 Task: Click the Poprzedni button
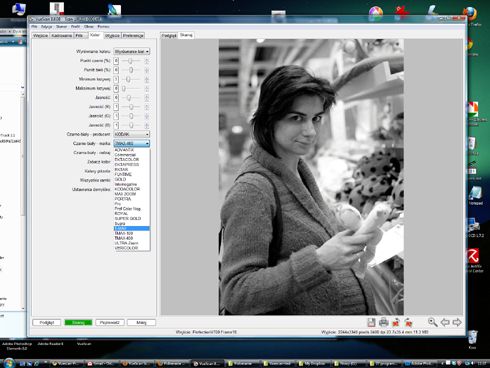110,323
